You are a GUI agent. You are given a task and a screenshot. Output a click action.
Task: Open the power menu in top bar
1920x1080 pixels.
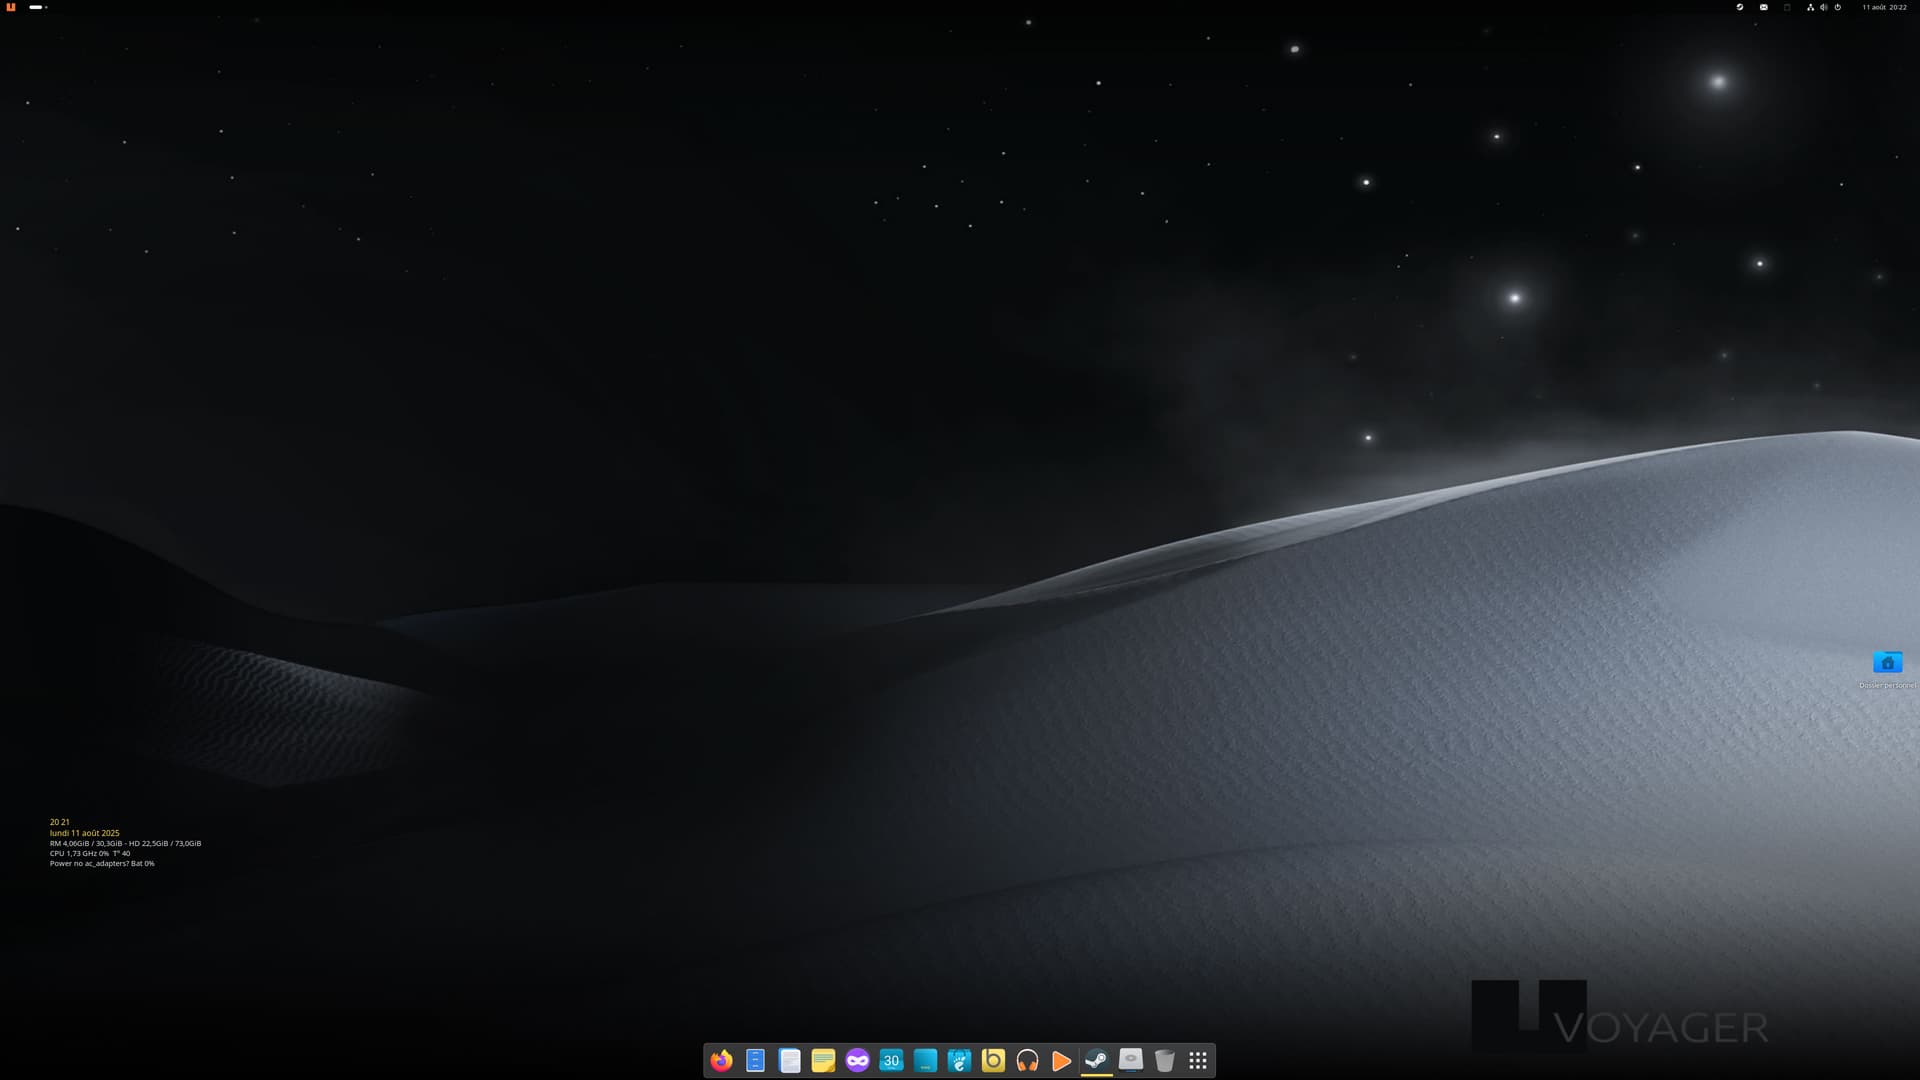[1837, 7]
